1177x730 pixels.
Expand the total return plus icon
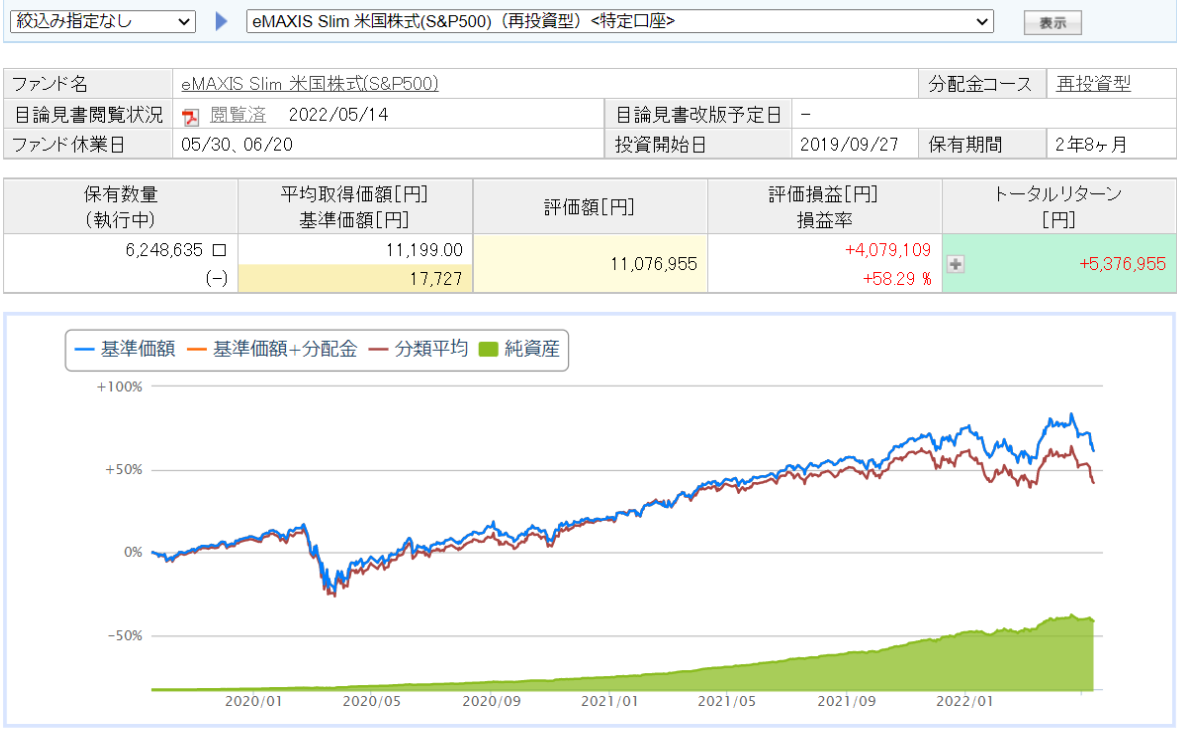click(x=956, y=264)
